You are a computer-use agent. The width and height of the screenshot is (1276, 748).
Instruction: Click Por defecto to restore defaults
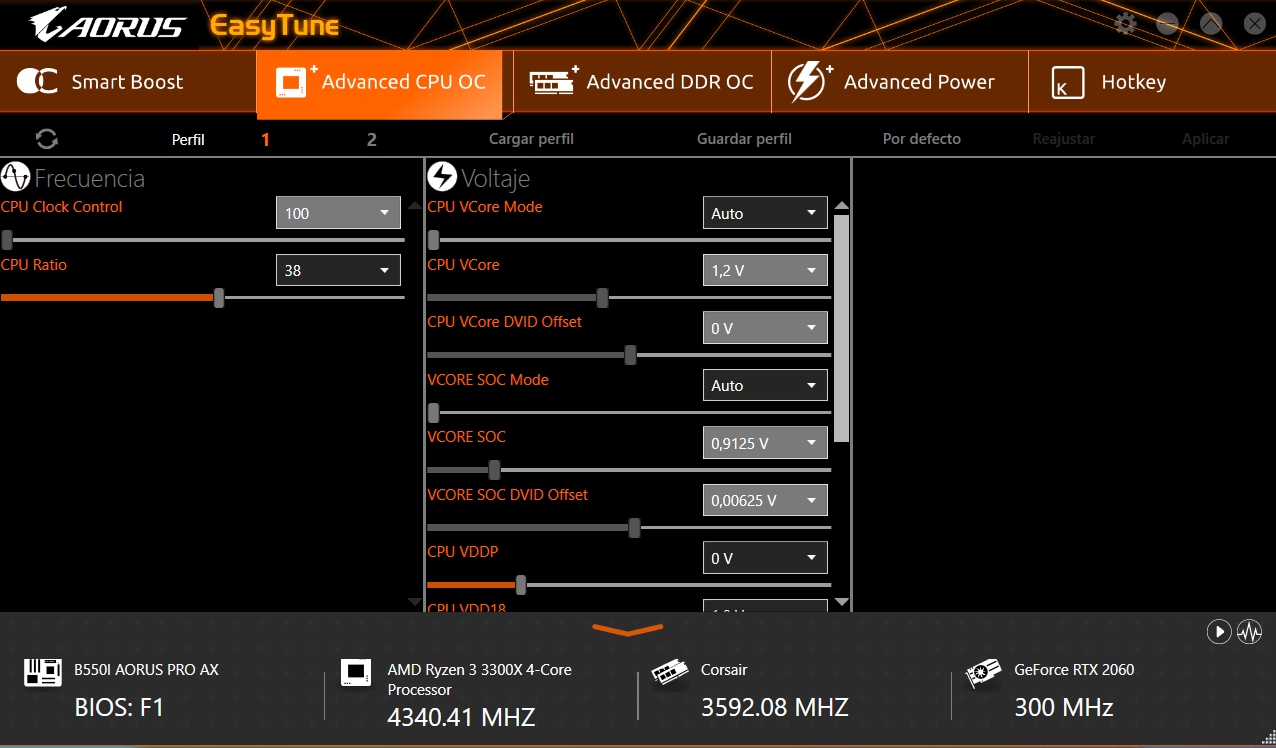tap(922, 139)
